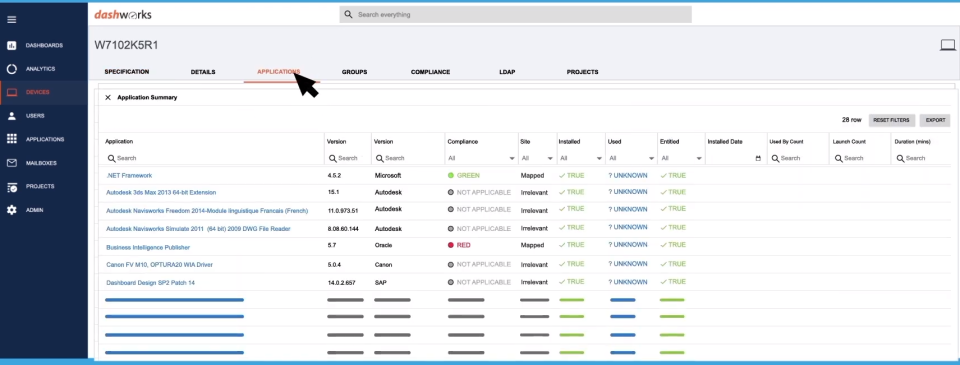Click the Installed Date filter field
Image resolution: width=960 pixels, height=365 pixels.
(x=735, y=158)
